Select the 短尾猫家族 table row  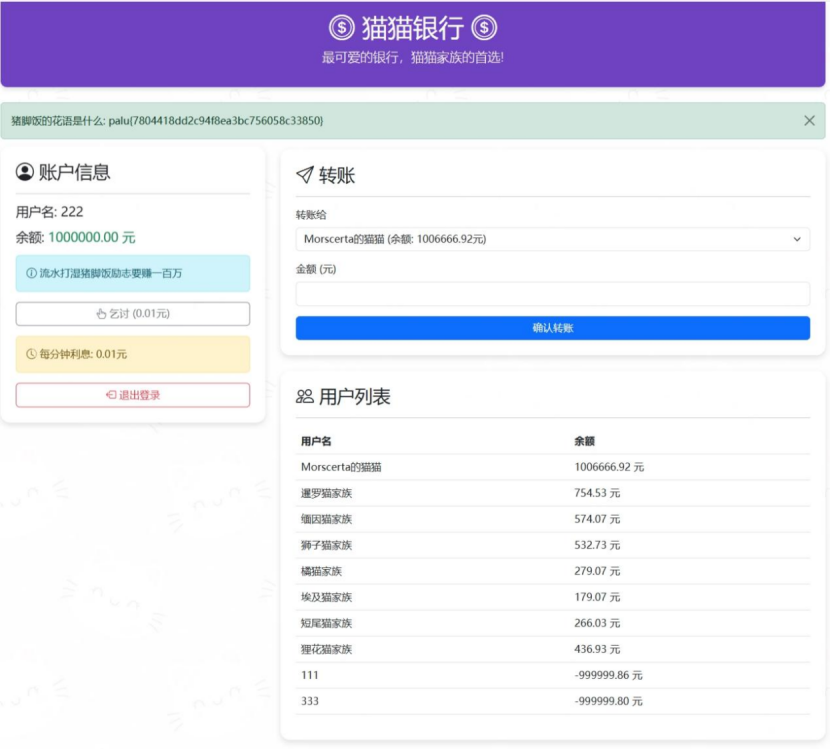click(552, 623)
